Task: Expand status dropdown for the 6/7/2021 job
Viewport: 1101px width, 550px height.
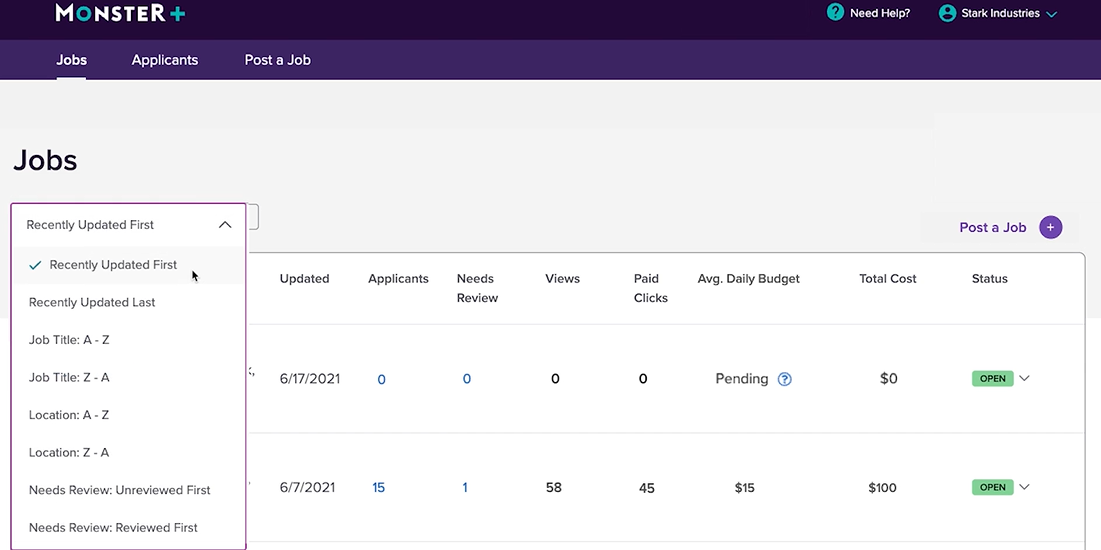Action: (1024, 488)
